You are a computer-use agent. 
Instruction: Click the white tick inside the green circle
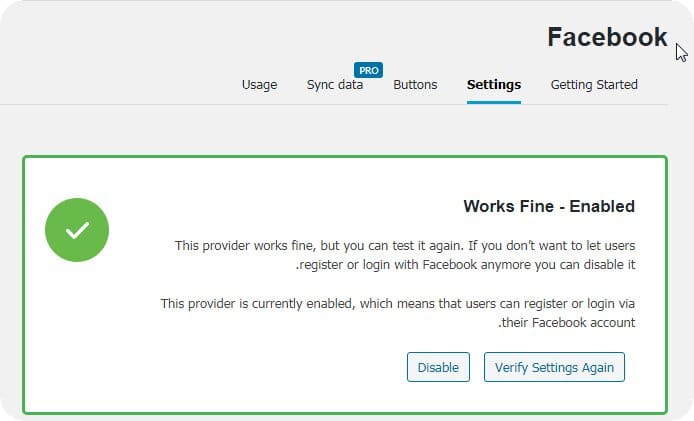pos(77,231)
